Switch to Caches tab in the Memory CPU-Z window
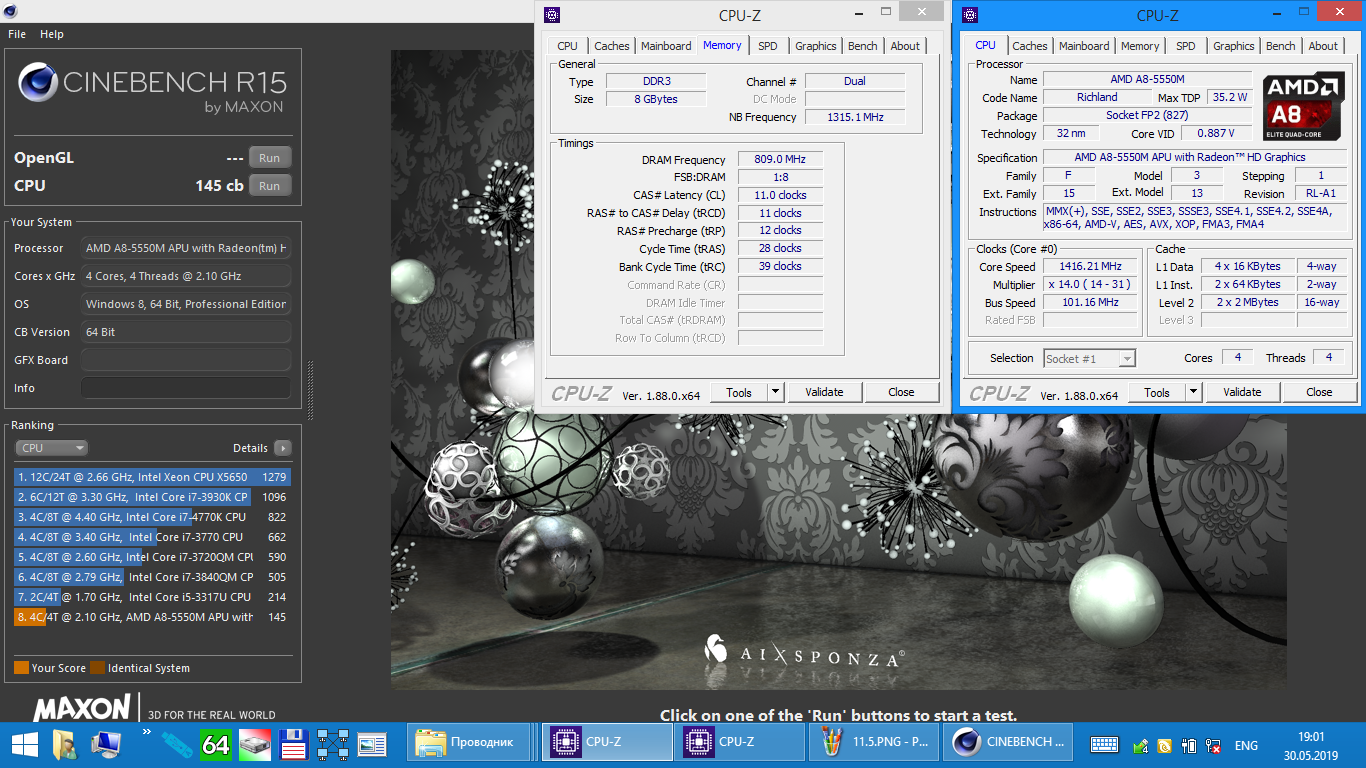 pos(611,46)
